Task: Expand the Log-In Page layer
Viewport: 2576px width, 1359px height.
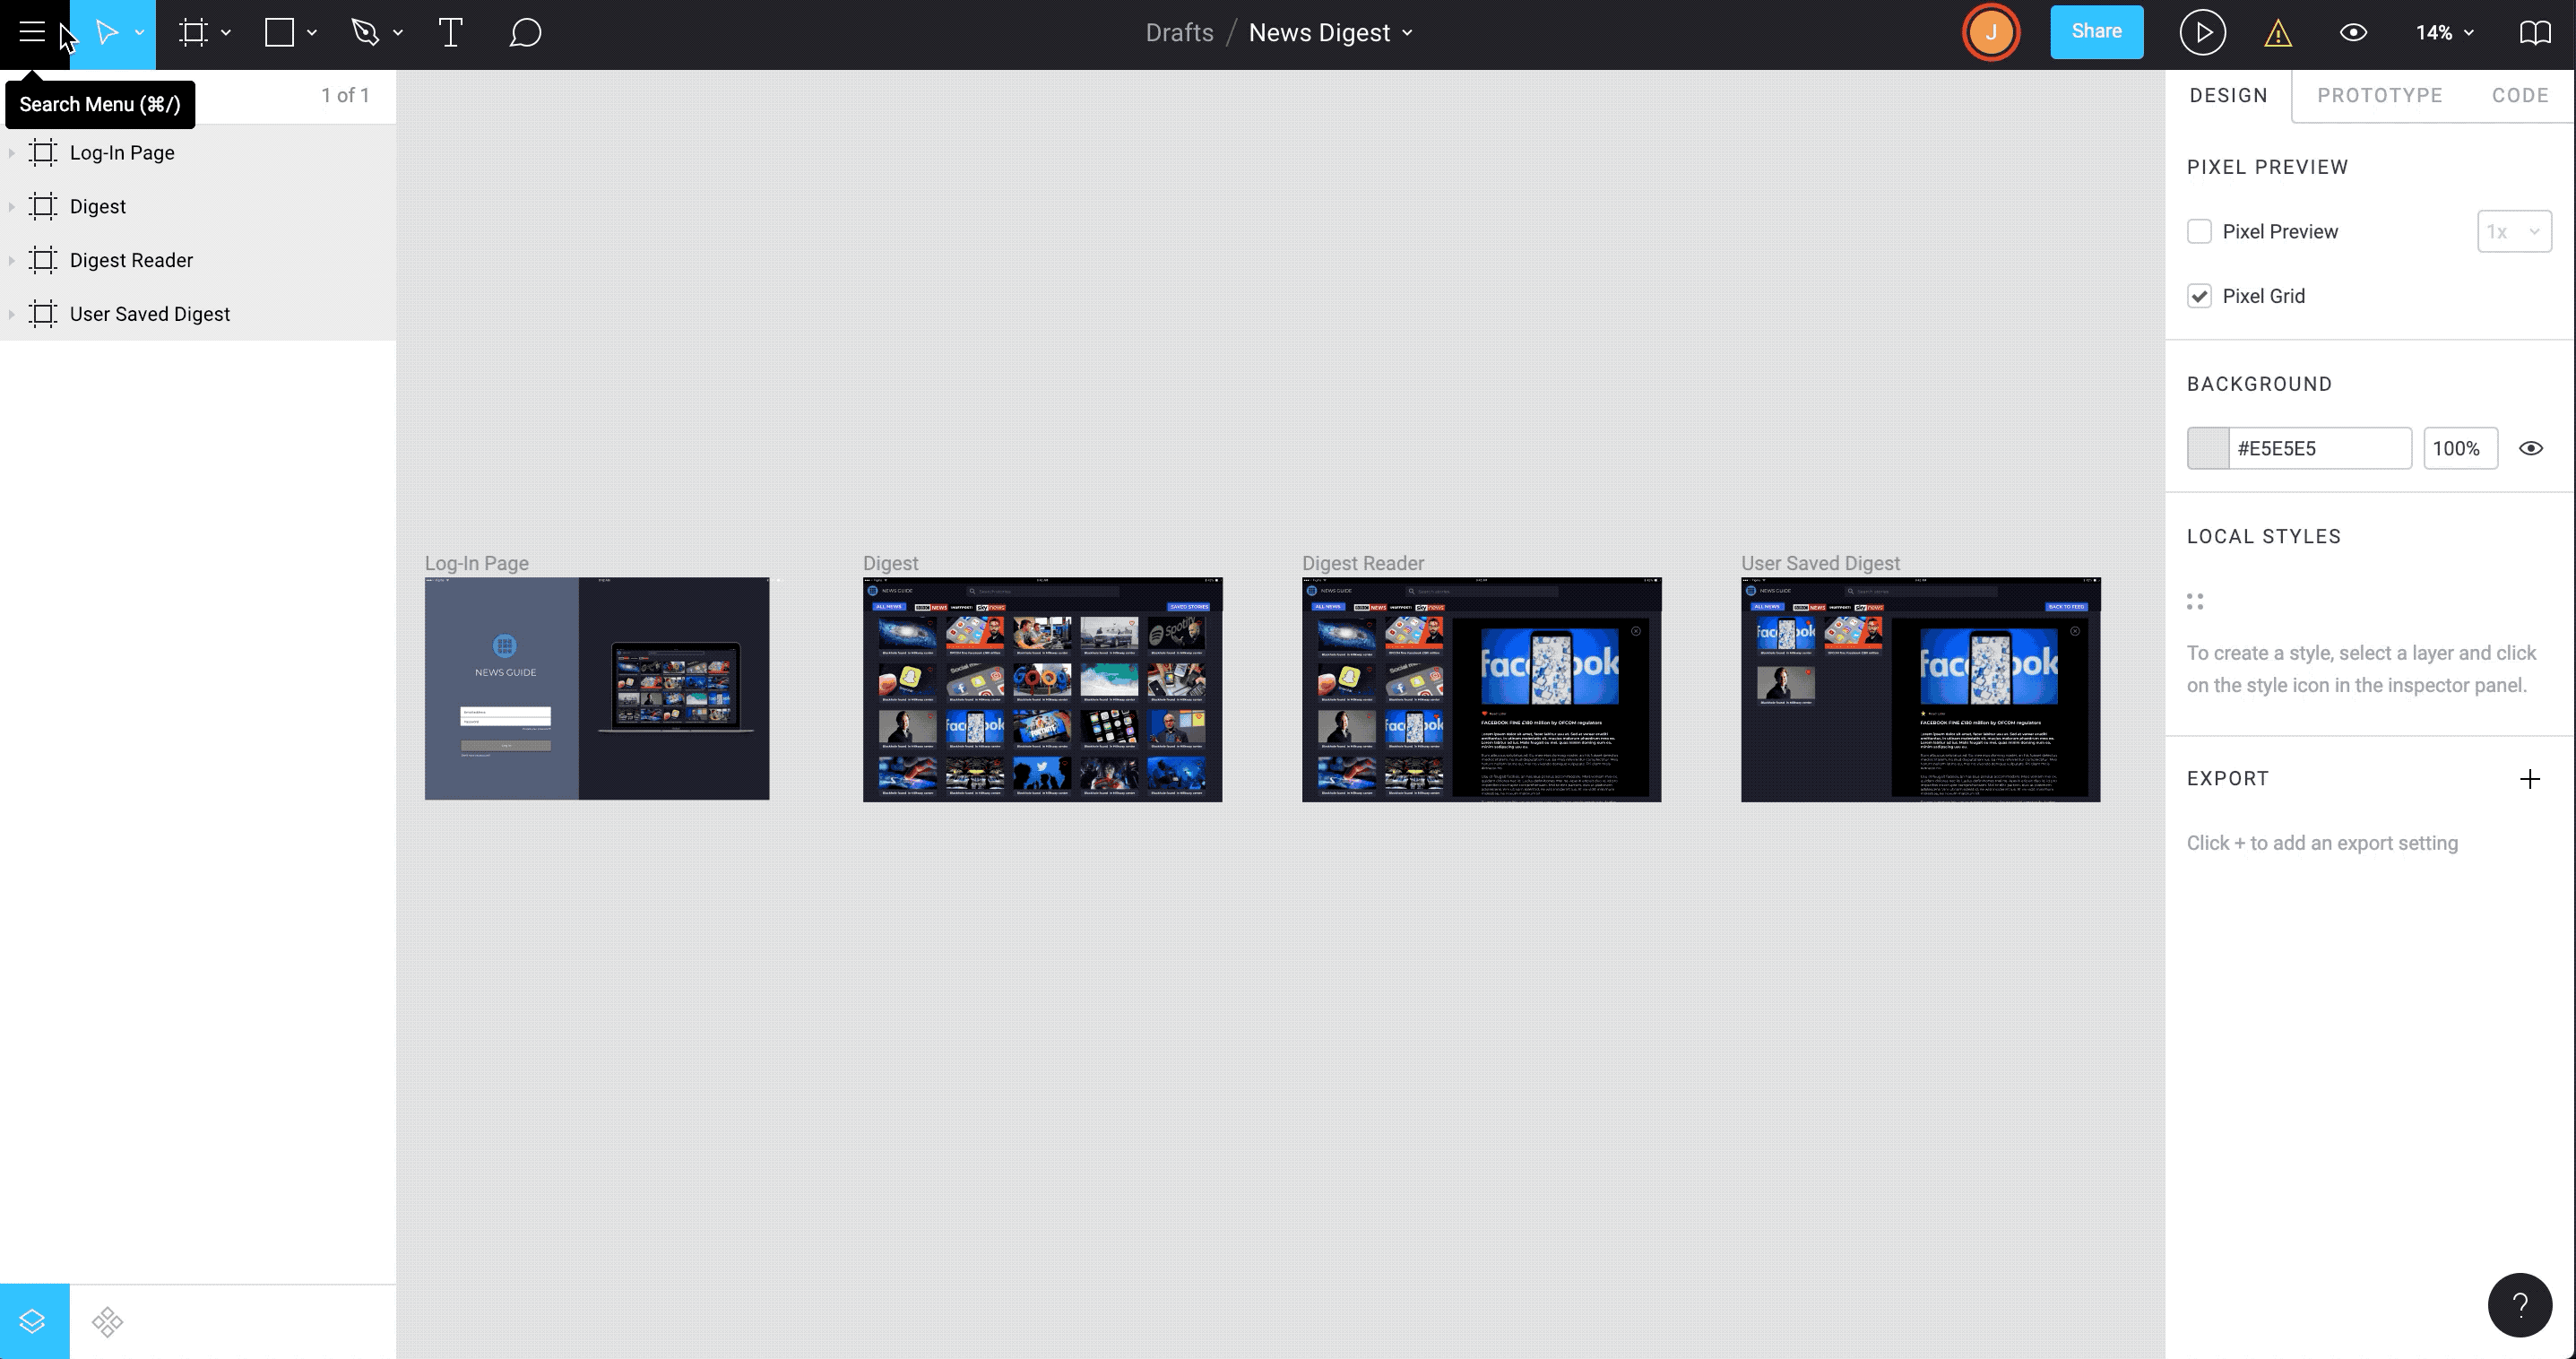Action: coord(11,153)
